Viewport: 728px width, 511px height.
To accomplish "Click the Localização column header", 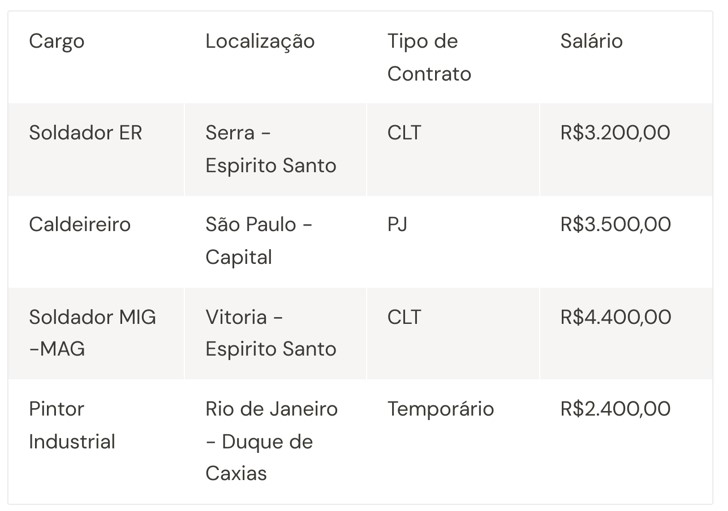I will [260, 41].
